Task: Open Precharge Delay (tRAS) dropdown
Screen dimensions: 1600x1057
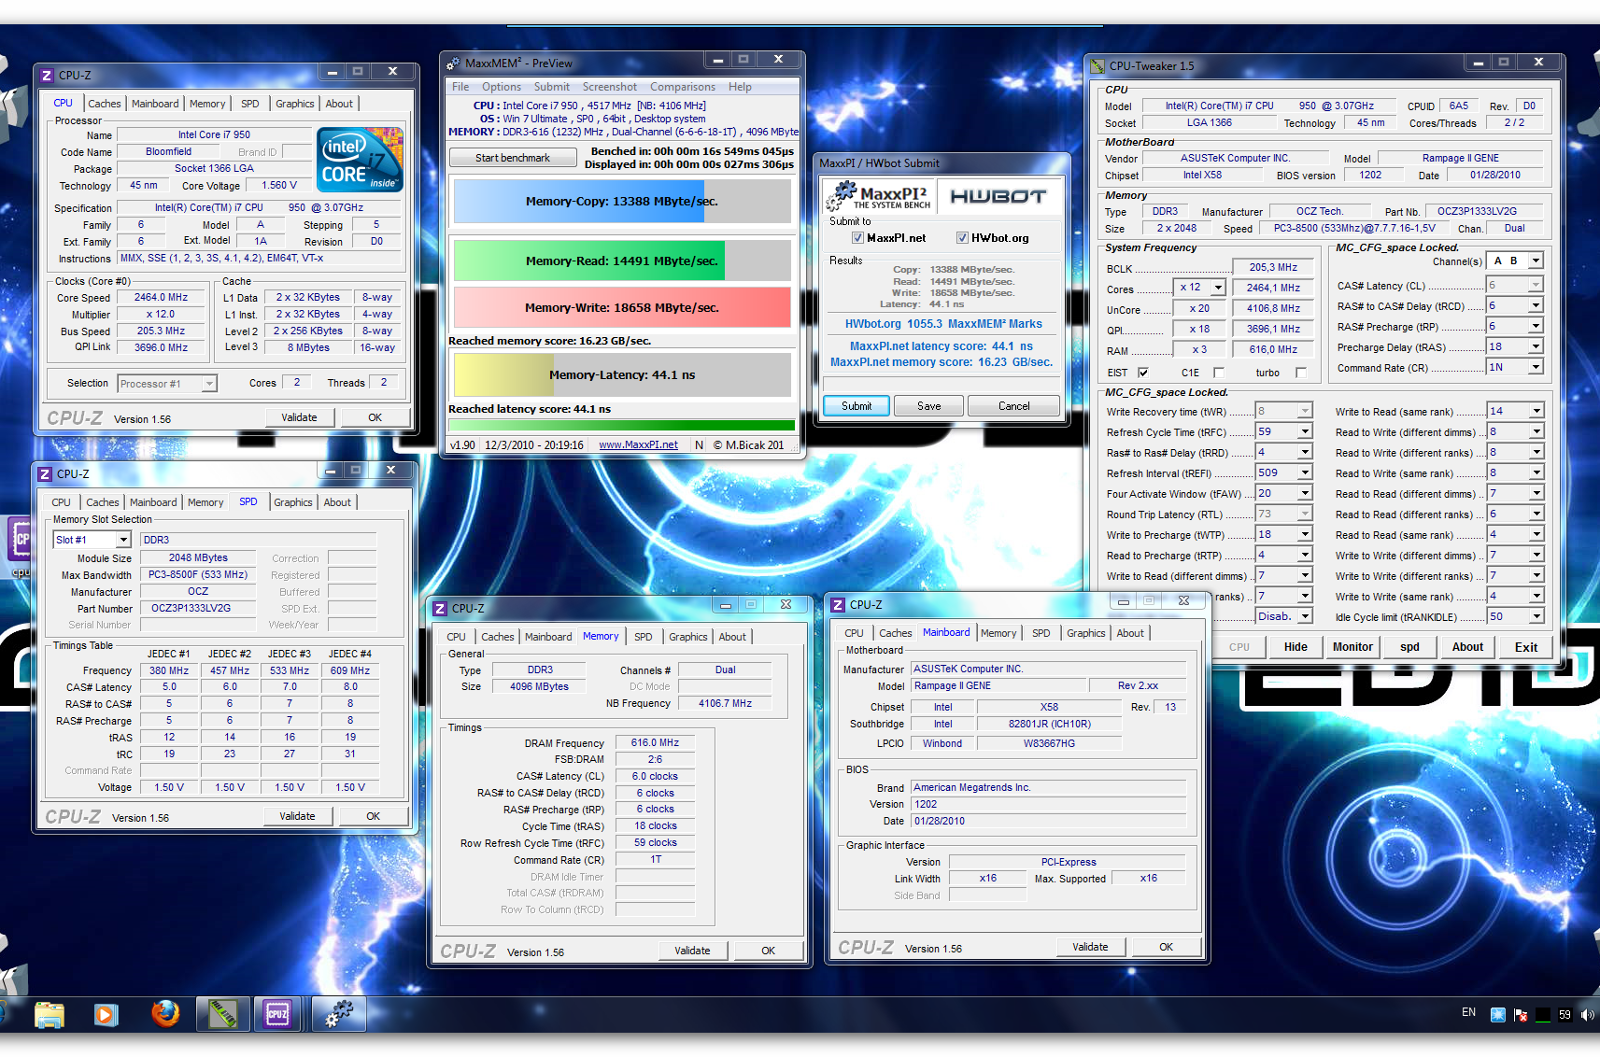Action: (1535, 347)
